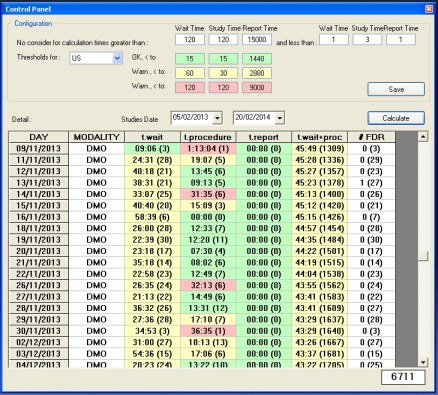Click red procedure cell 32:13 (6)

(208, 285)
